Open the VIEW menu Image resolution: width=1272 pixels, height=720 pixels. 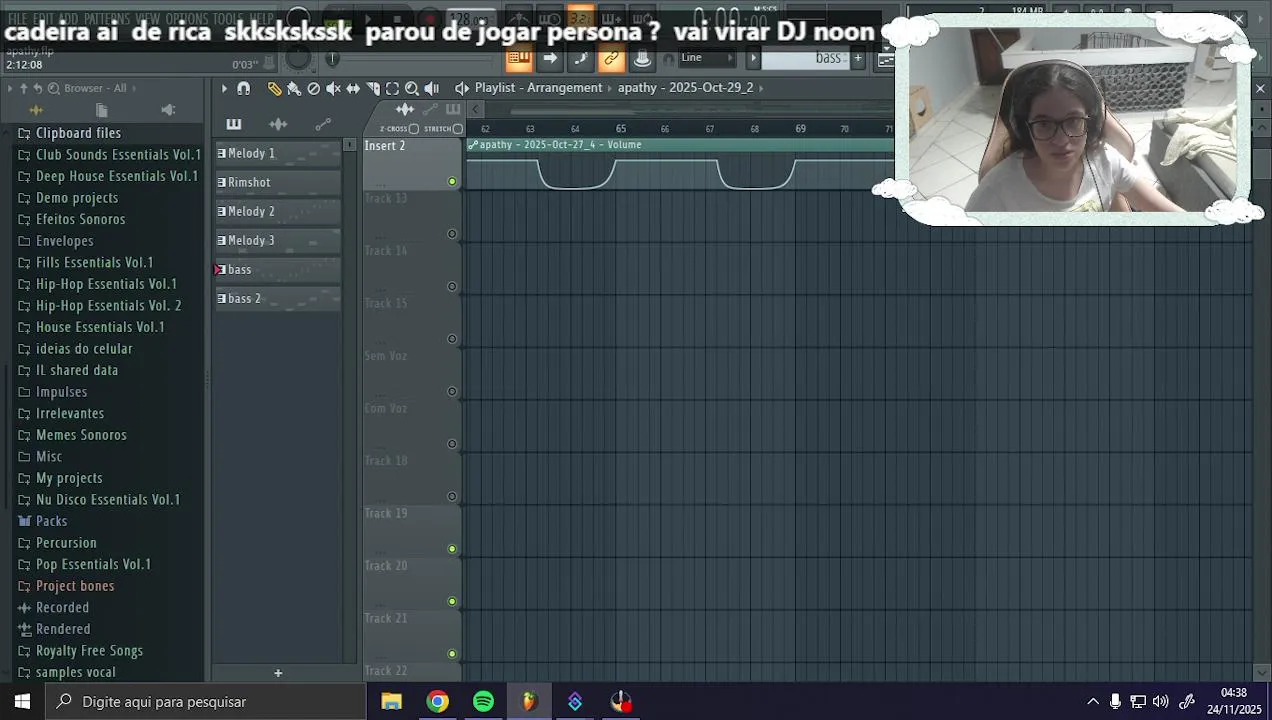[x=147, y=19]
